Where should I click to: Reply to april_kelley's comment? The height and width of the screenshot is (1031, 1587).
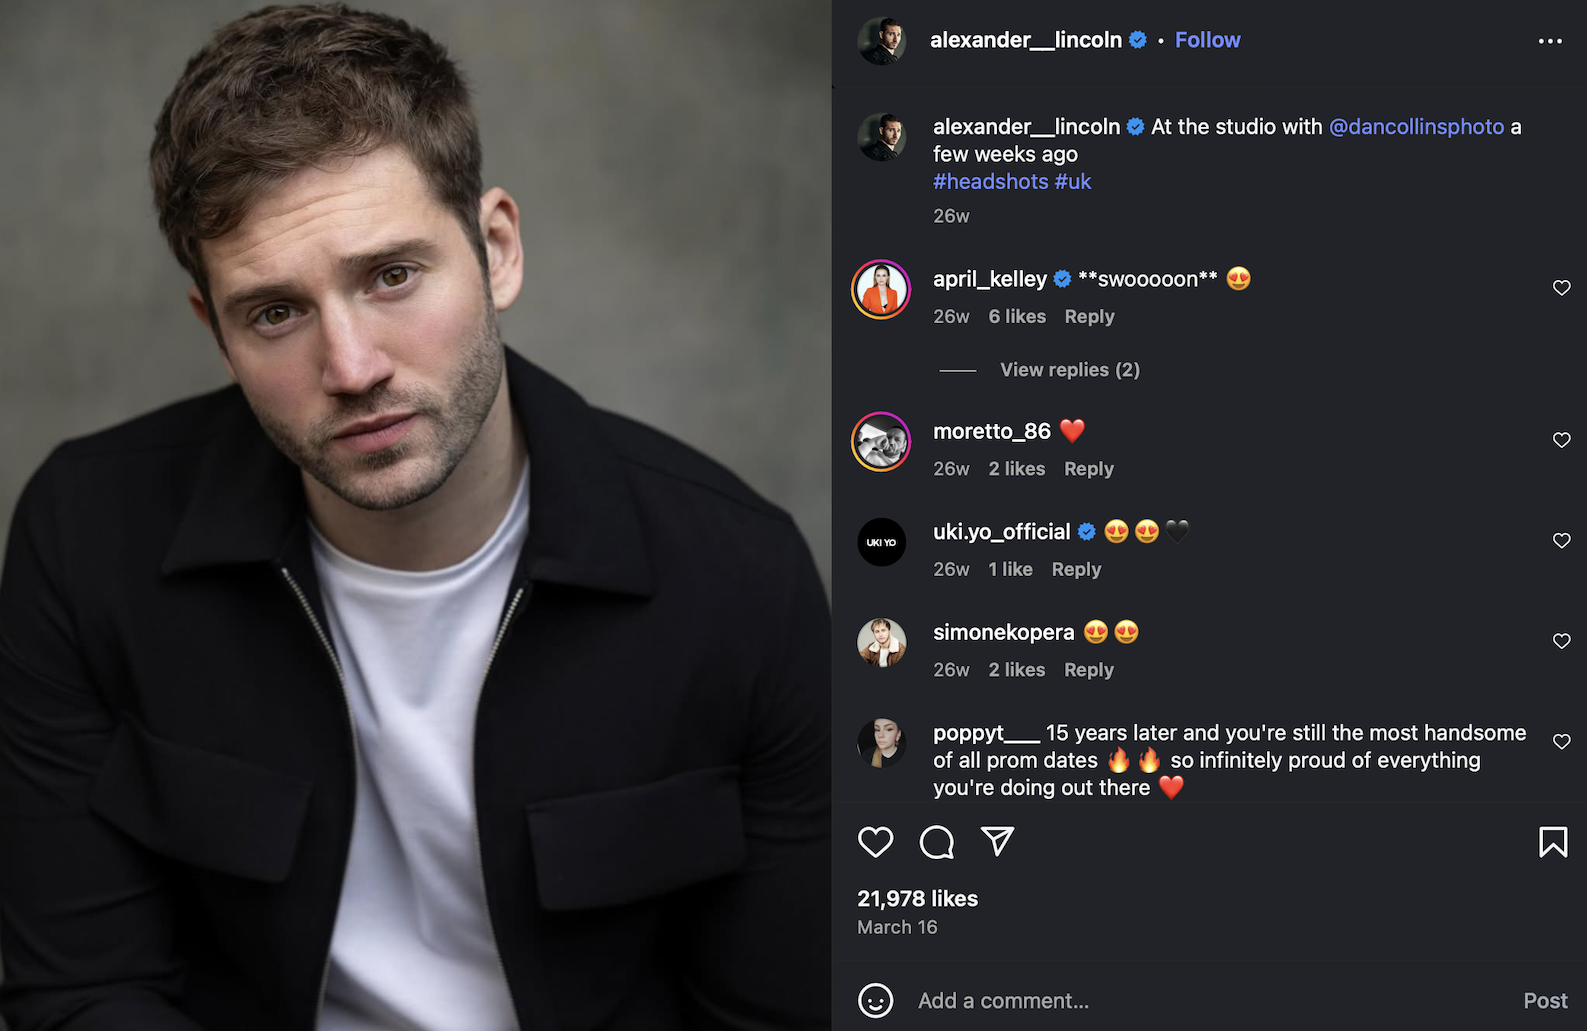[x=1089, y=317]
